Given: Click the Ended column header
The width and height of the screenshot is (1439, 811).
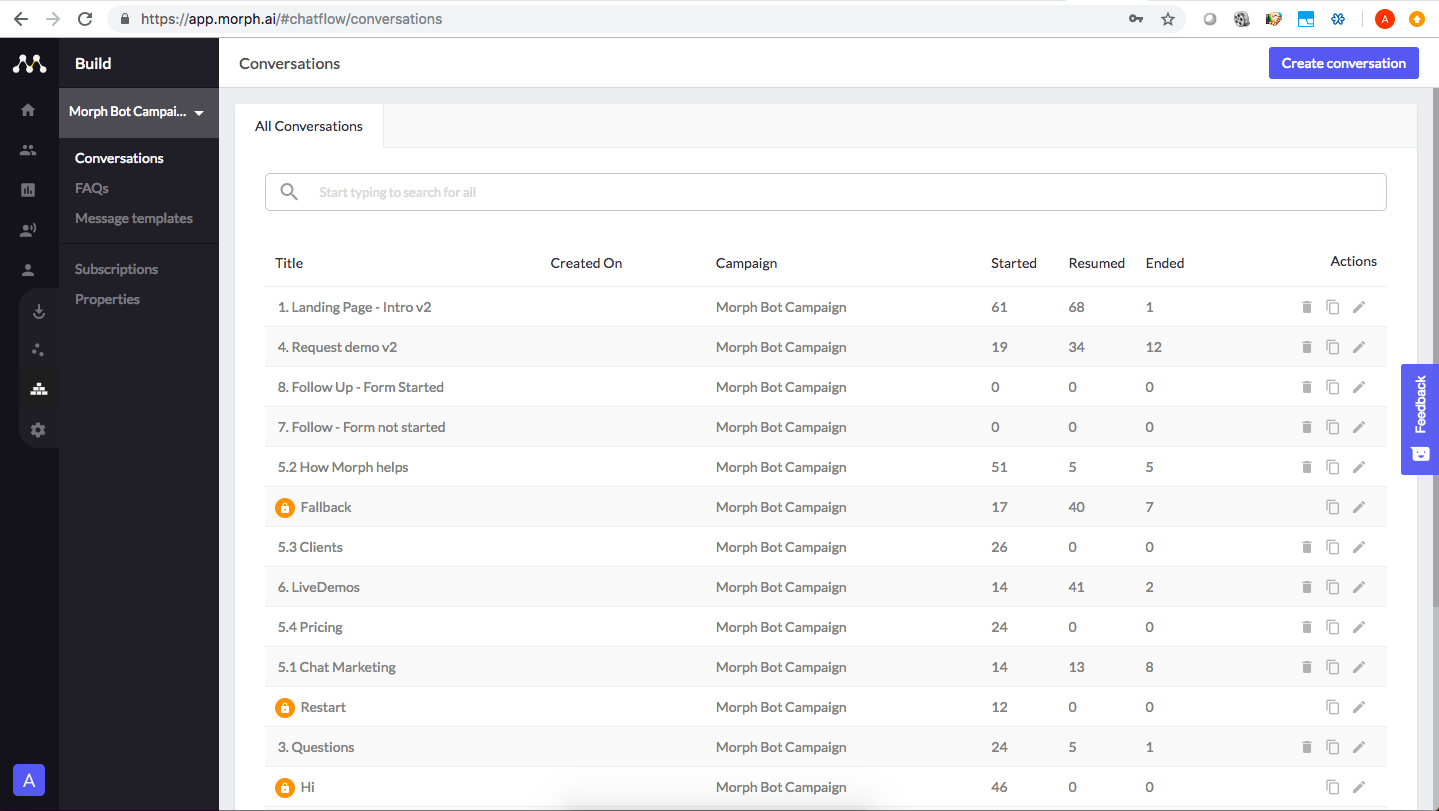Looking at the screenshot, I should 1165,263.
